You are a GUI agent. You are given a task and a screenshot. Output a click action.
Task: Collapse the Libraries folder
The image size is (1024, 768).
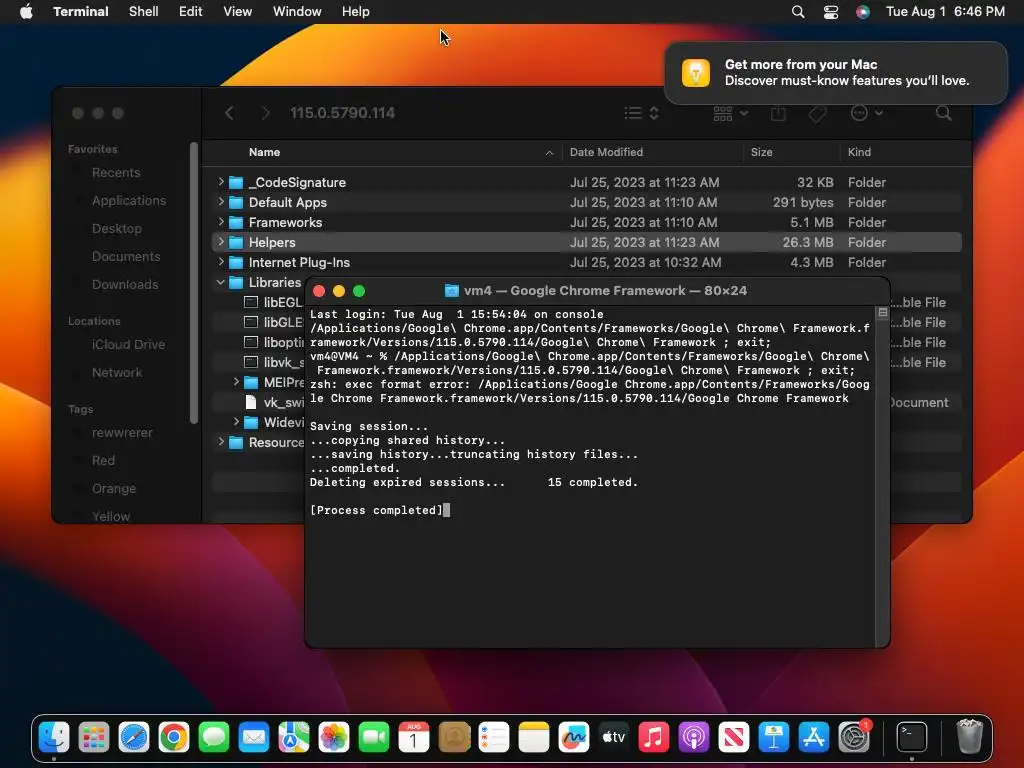(x=221, y=282)
